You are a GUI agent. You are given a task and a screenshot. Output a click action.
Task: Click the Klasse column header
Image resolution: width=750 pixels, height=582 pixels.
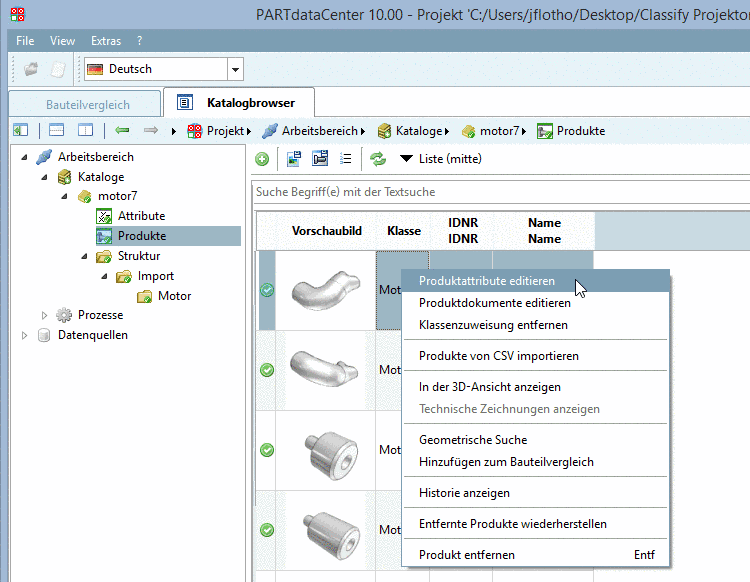(x=404, y=231)
